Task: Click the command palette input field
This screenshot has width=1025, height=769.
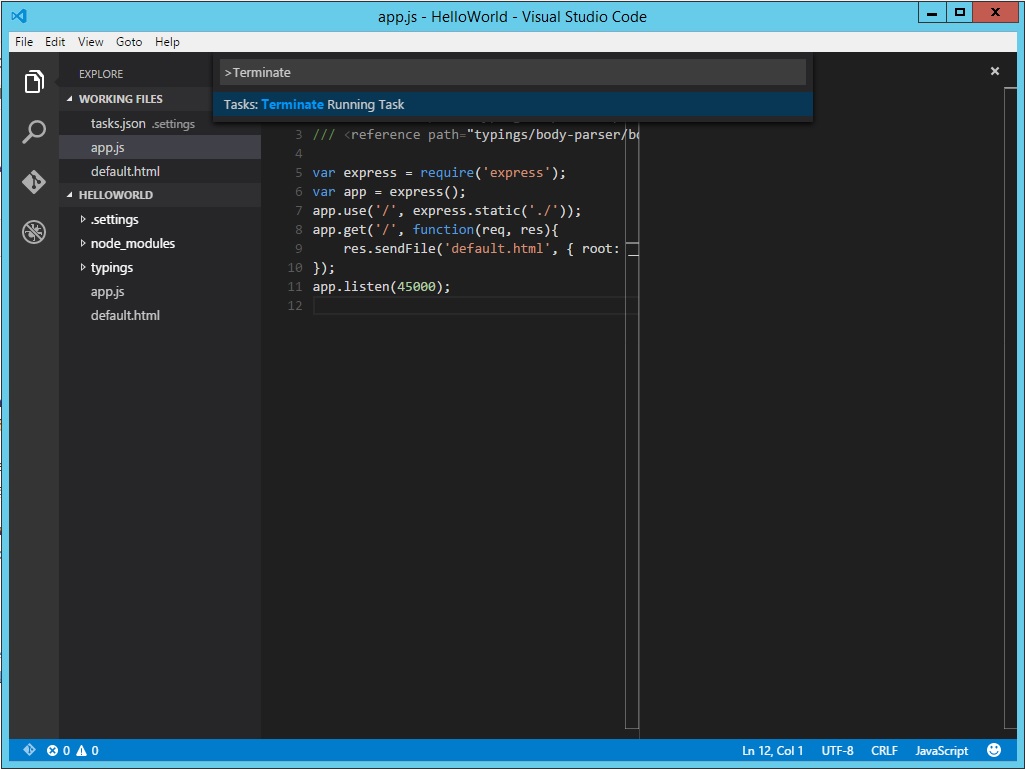Action: [513, 73]
